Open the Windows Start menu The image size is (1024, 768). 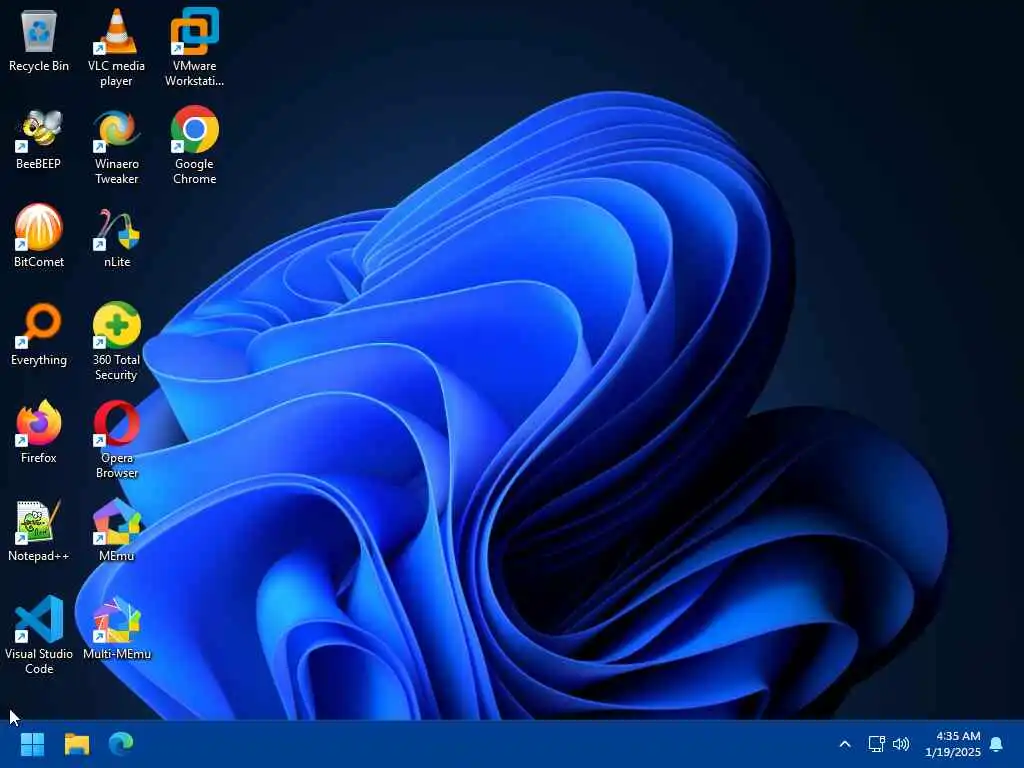32,744
